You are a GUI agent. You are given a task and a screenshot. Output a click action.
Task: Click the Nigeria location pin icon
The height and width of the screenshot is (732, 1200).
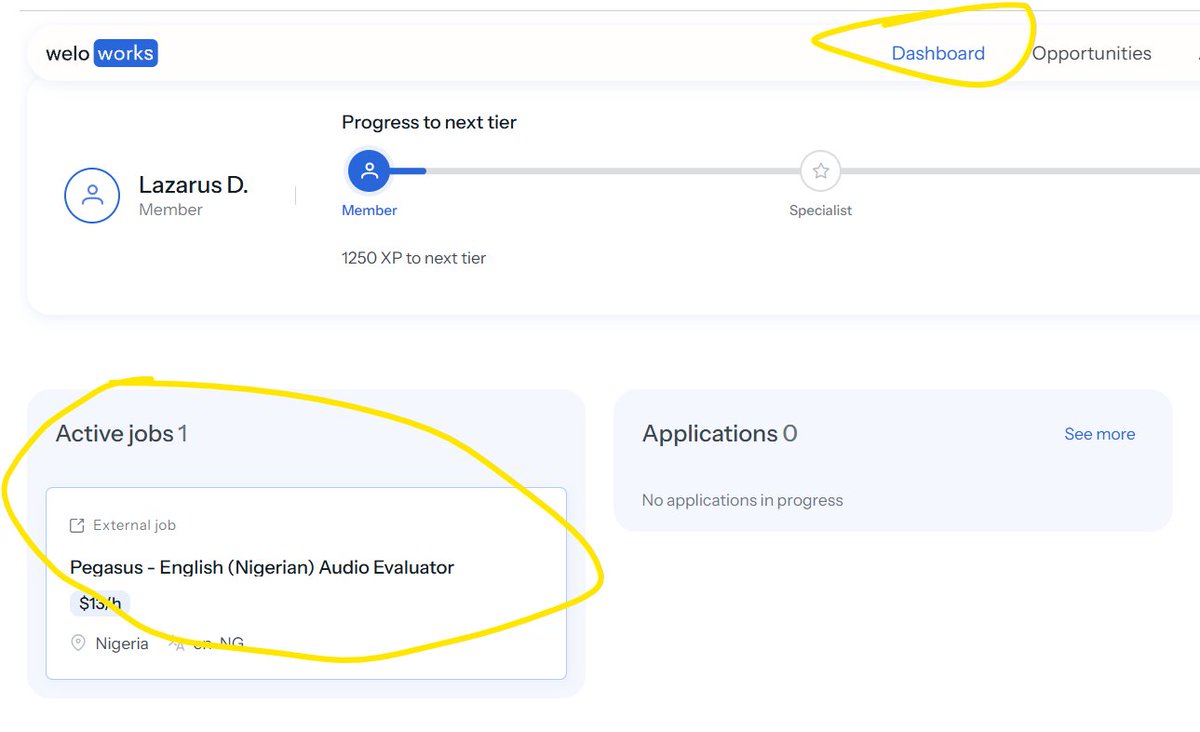click(x=78, y=643)
